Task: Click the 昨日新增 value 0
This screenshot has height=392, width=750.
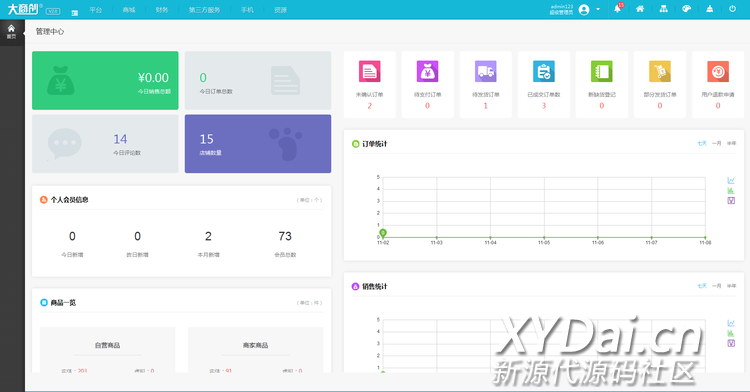Action: point(137,236)
